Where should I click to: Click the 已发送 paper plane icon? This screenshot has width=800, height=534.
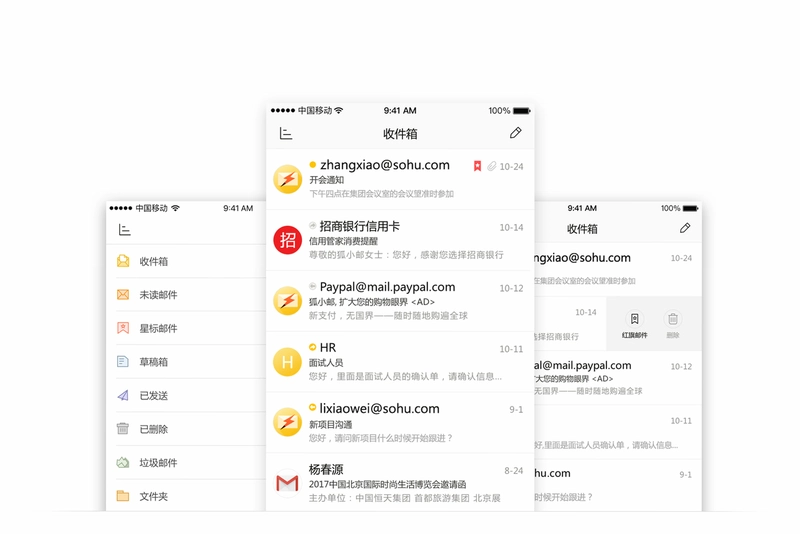[x=123, y=395]
